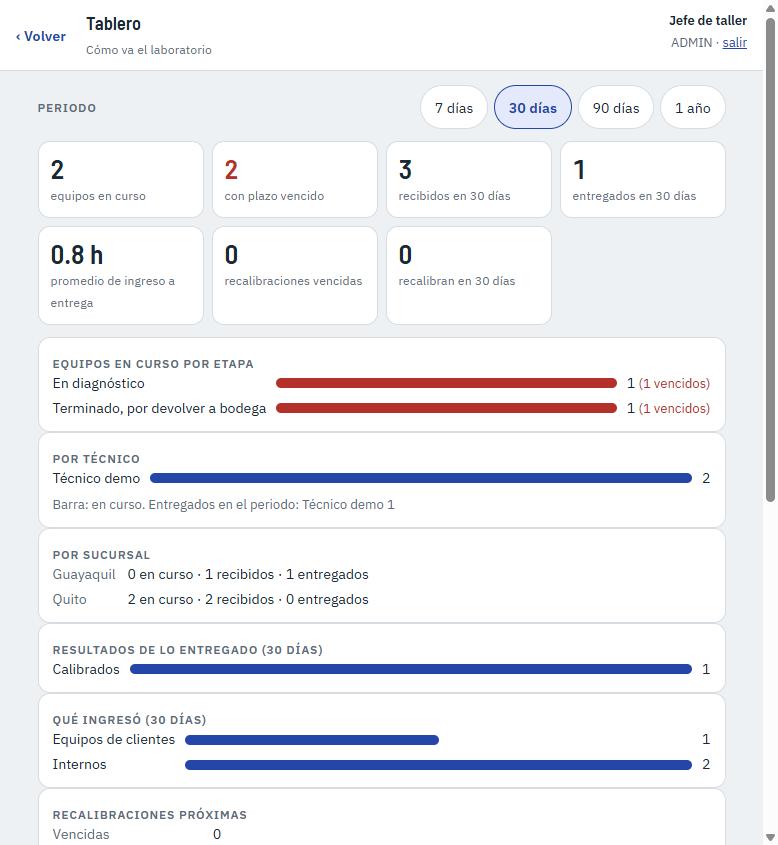This screenshot has width=778, height=845.
Task: Click the 'Tablero' page title
Action: tap(114, 24)
